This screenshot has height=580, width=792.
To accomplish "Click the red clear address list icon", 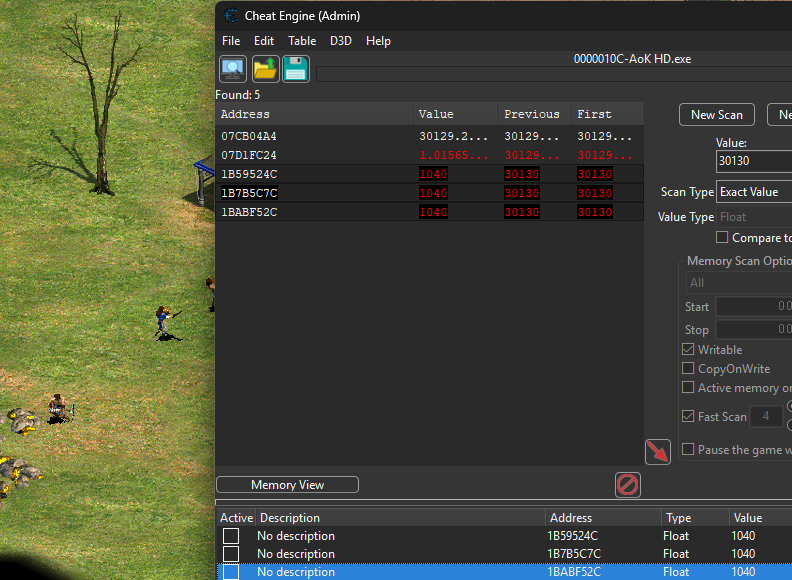I will pos(628,485).
